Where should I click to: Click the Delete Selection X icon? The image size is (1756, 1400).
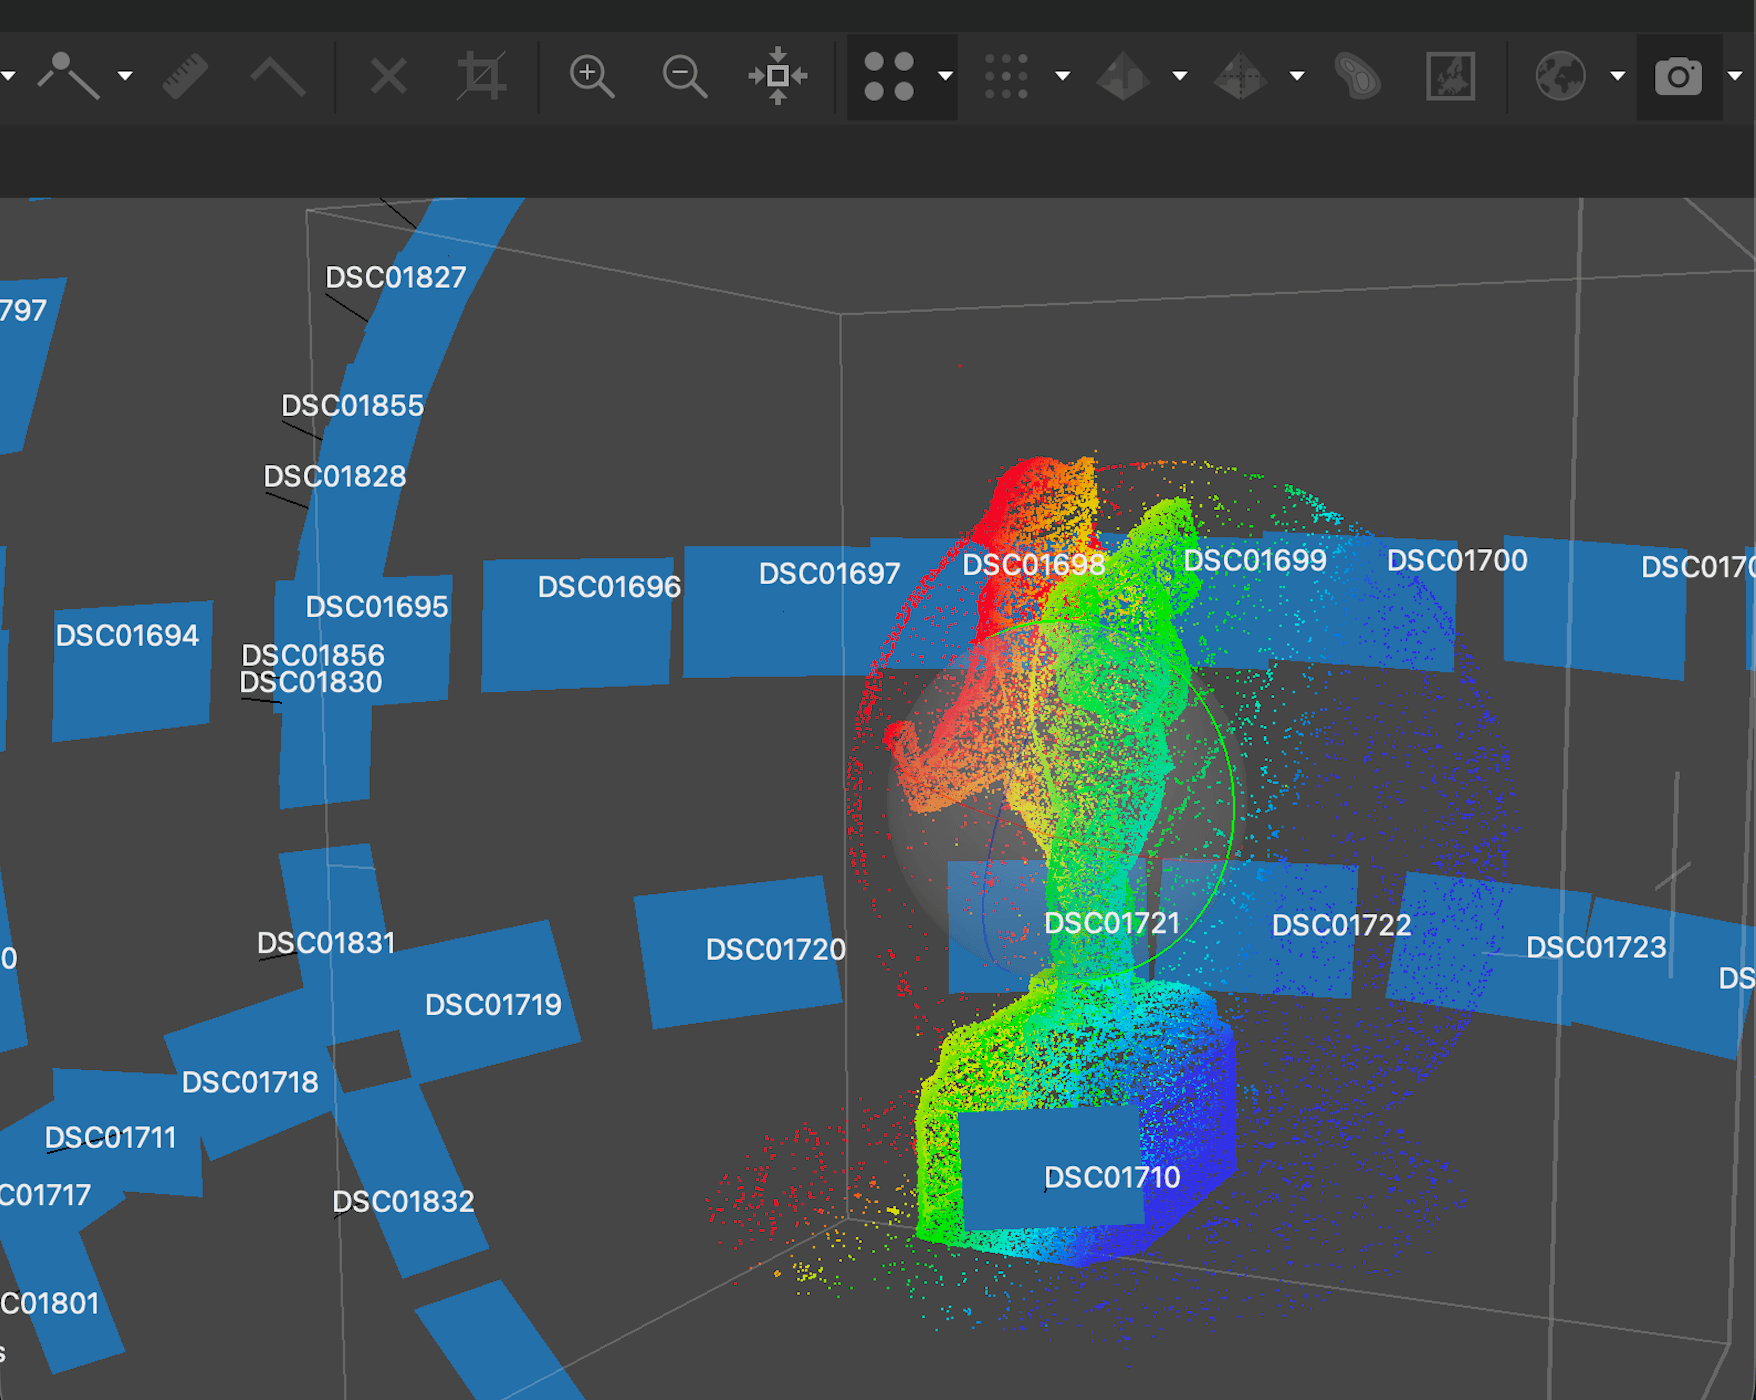[388, 76]
